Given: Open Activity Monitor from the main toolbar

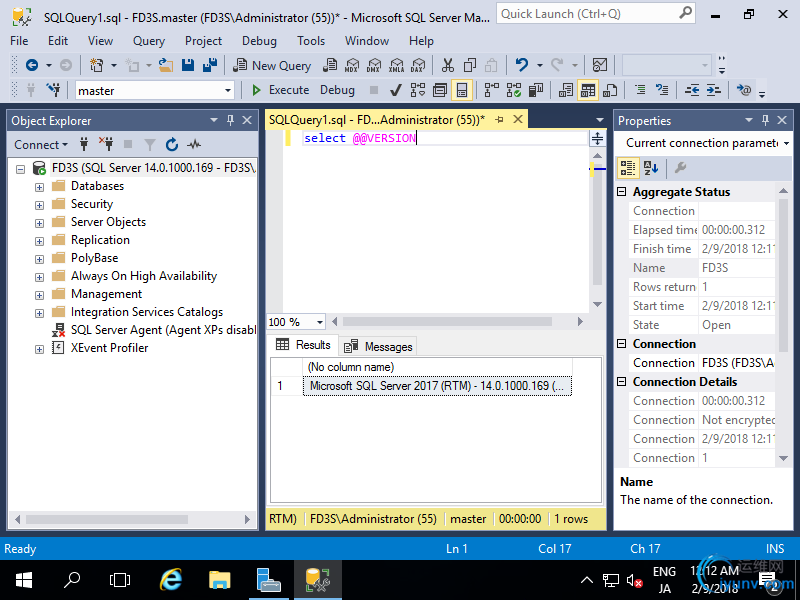Looking at the screenshot, I should [x=599, y=65].
